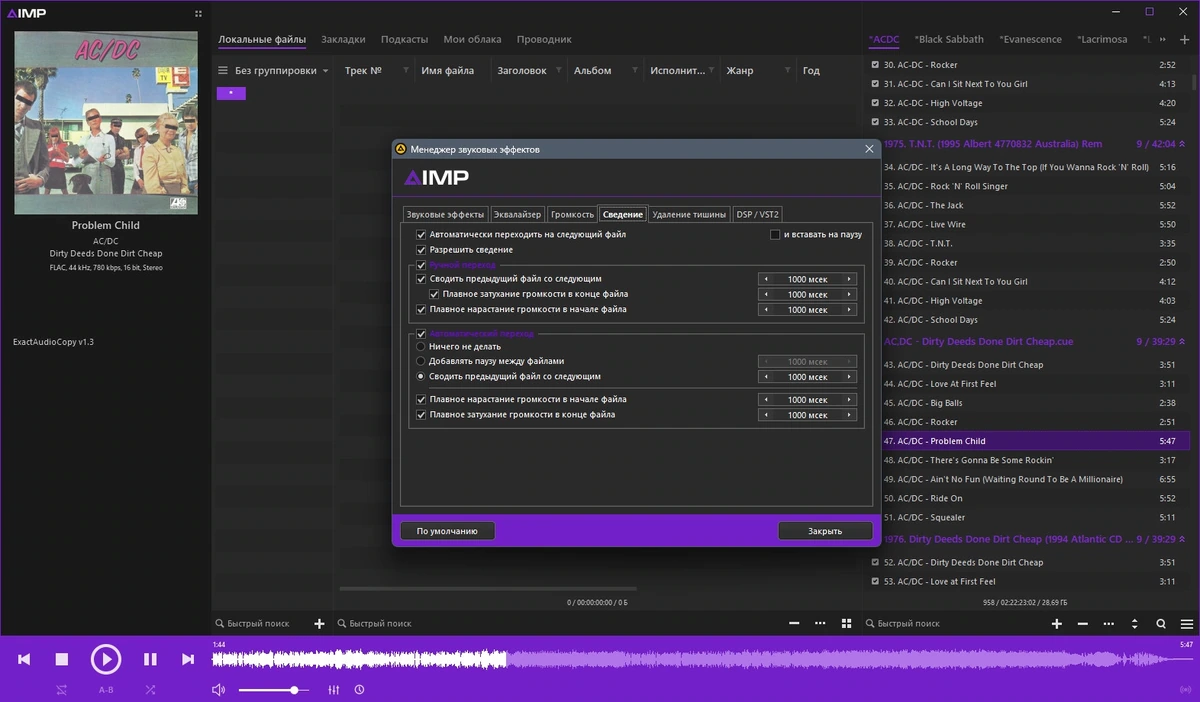Close the Менеджер звуковых эффектов dialog
Viewport: 1200px width, 702px height.
[869, 149]
